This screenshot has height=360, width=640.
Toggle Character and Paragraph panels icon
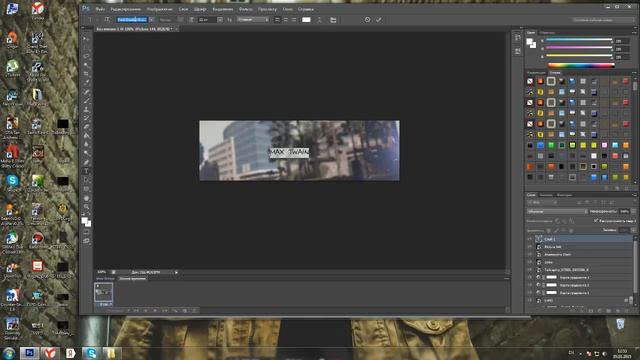333,20
